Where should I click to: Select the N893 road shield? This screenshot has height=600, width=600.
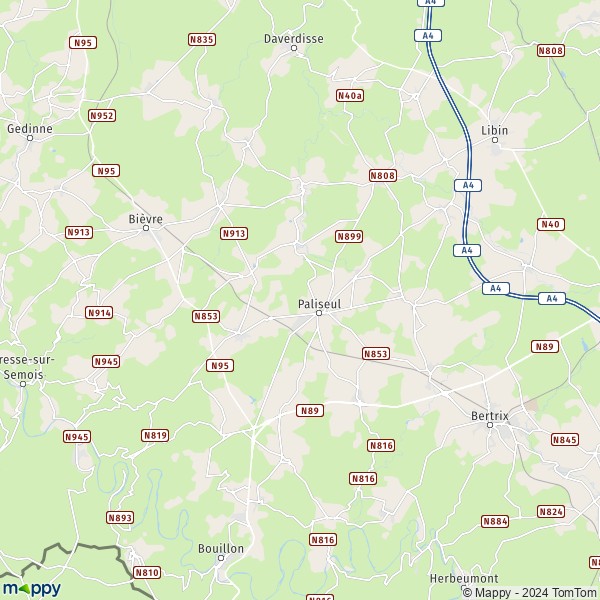pyautogui.click(x=120, y=518)
